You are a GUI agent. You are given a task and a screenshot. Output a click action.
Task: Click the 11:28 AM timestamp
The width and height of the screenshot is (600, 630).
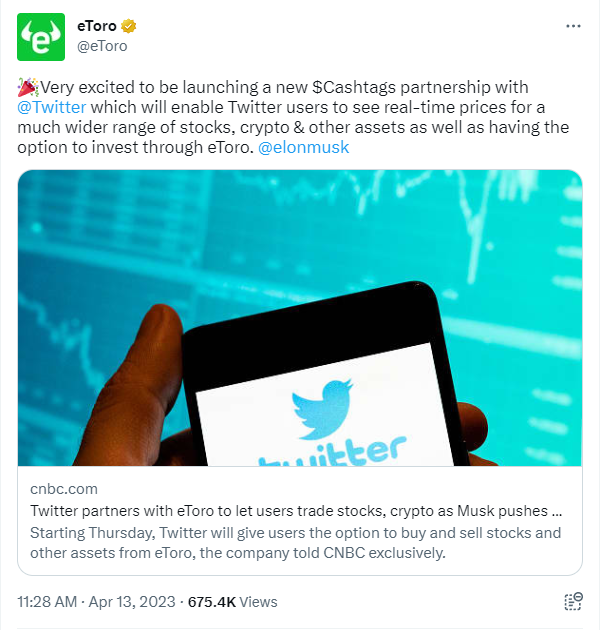(x=47, y=602)
